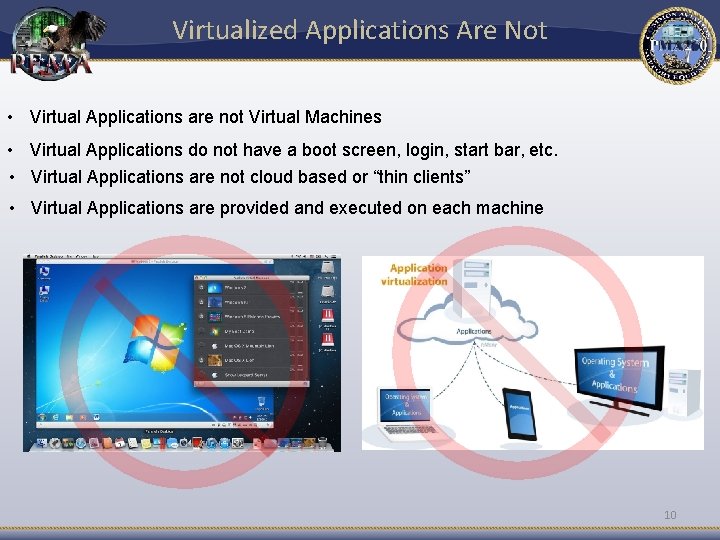
Task: Click the slide number 10
Action: (670, 515)
